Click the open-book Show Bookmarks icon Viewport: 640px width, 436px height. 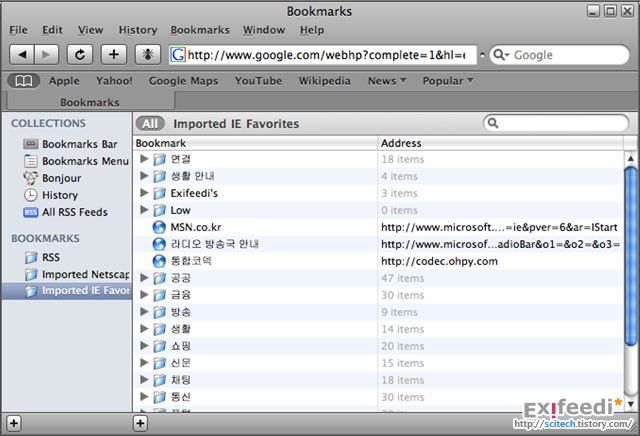24,81
